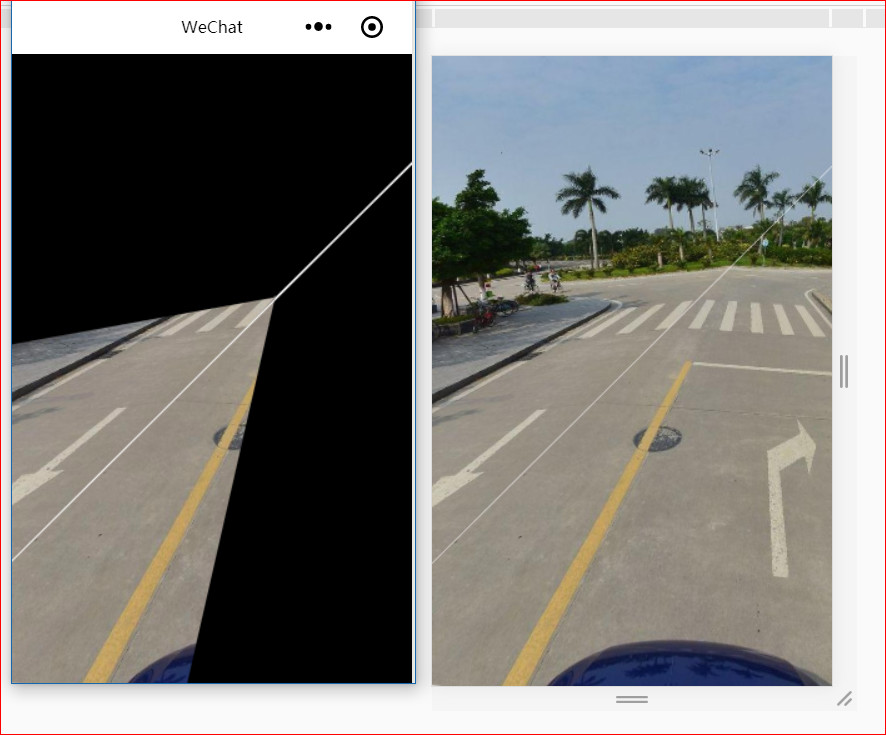The width and height of the screenshot is (886, 735).
Task: Open the three-dot menu beside WeChat title
Action: pos(318,27)
